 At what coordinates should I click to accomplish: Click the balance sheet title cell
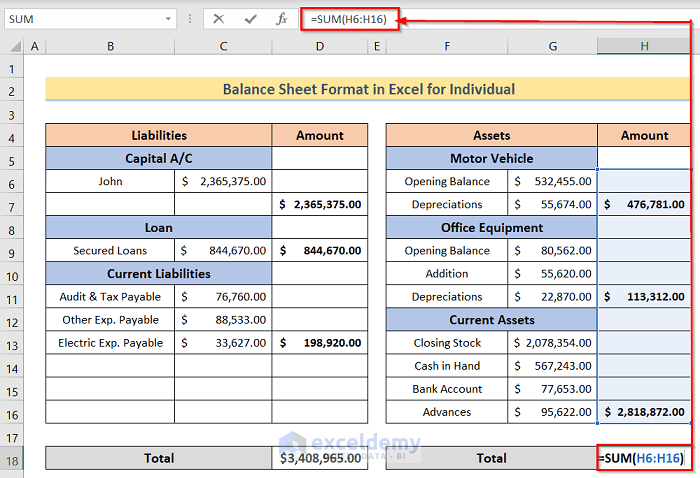[x=368, y=89]
